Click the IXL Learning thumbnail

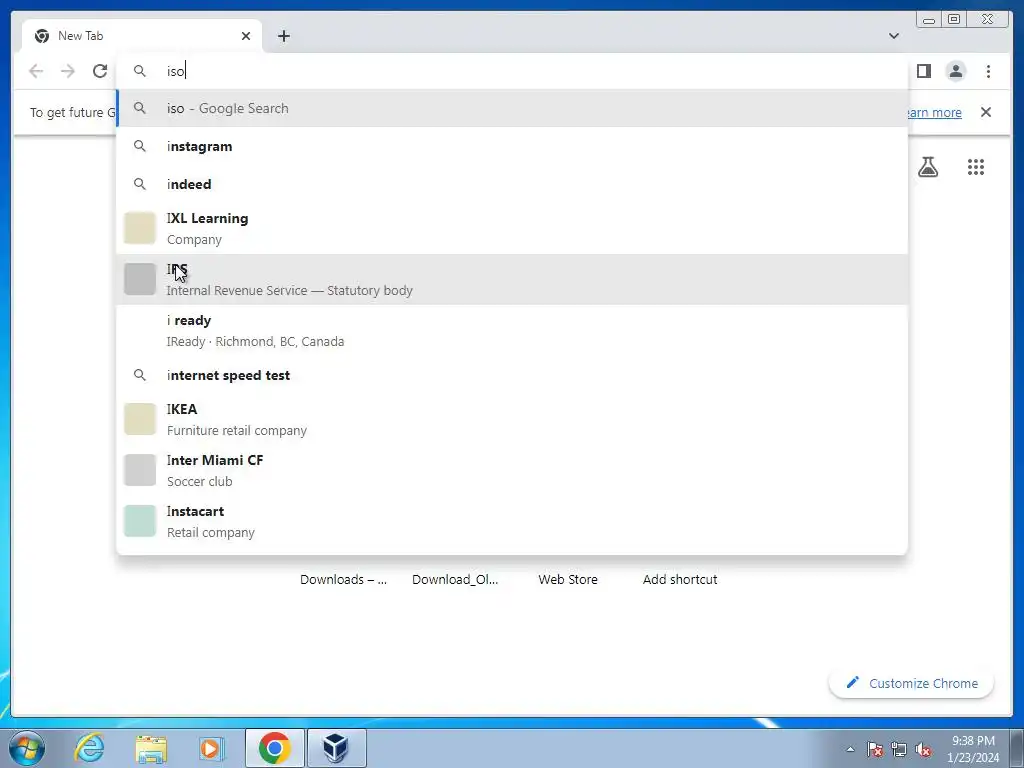[140, 229]
